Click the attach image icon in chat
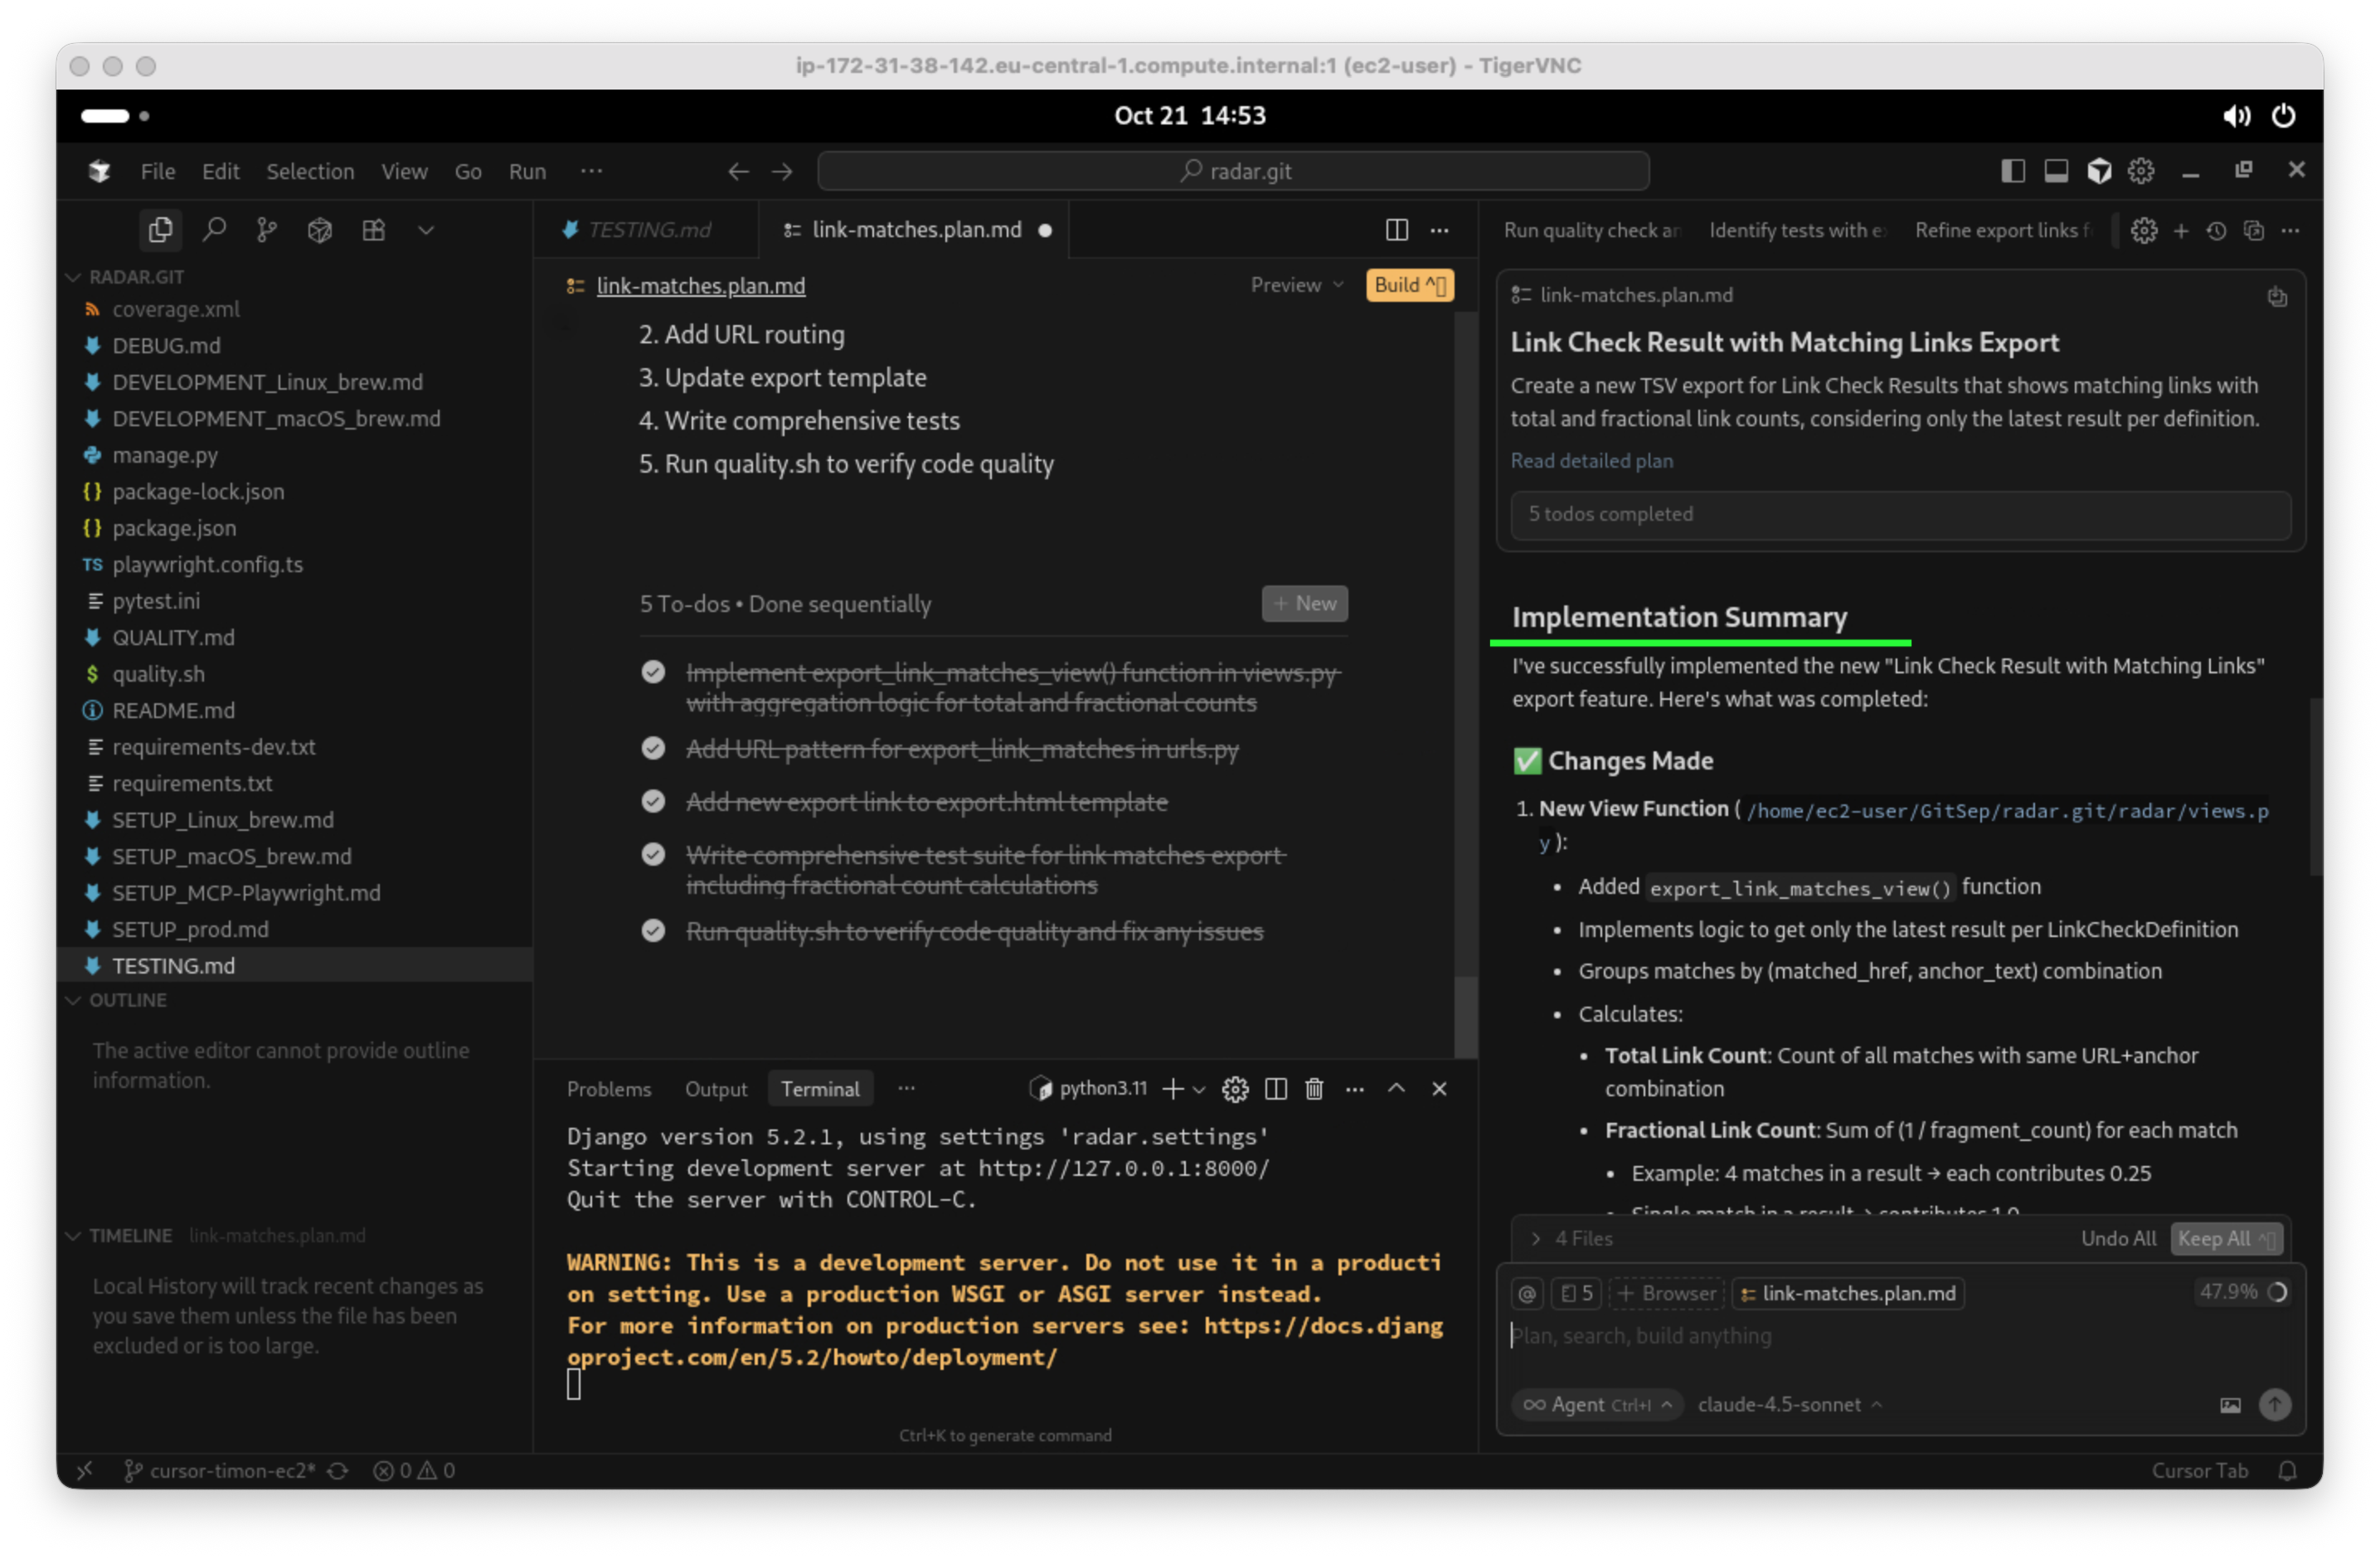Image resolution: width=2380 pixels, height=1559 pixels. click(2230, 1404)
